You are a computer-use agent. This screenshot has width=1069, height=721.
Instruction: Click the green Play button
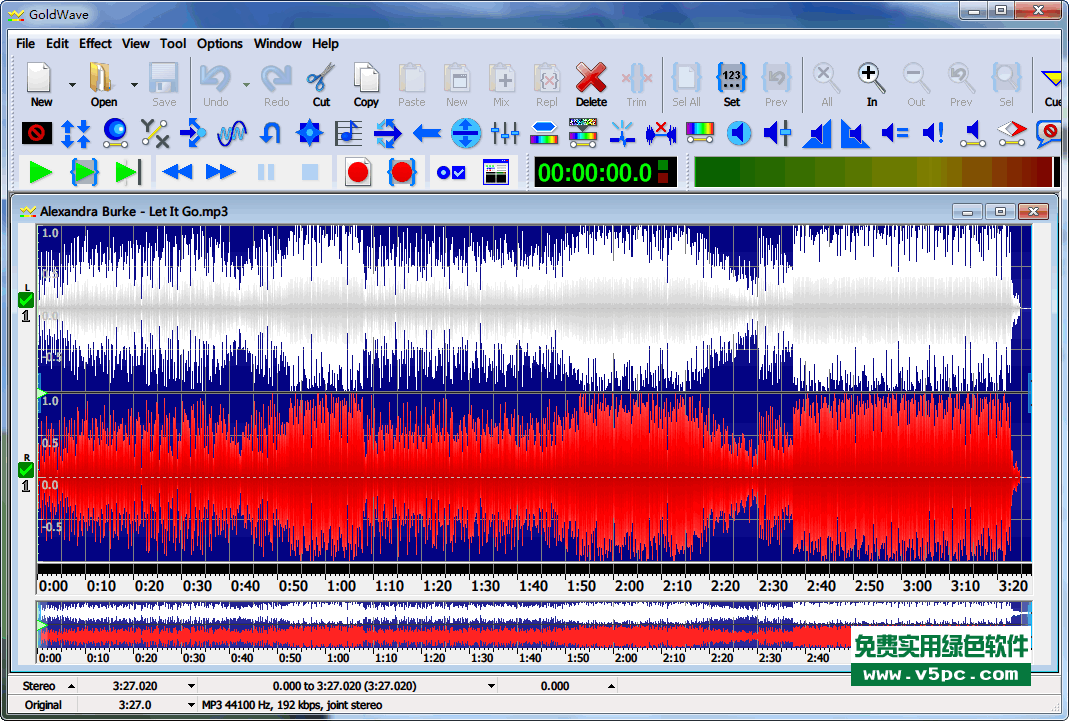40,172
